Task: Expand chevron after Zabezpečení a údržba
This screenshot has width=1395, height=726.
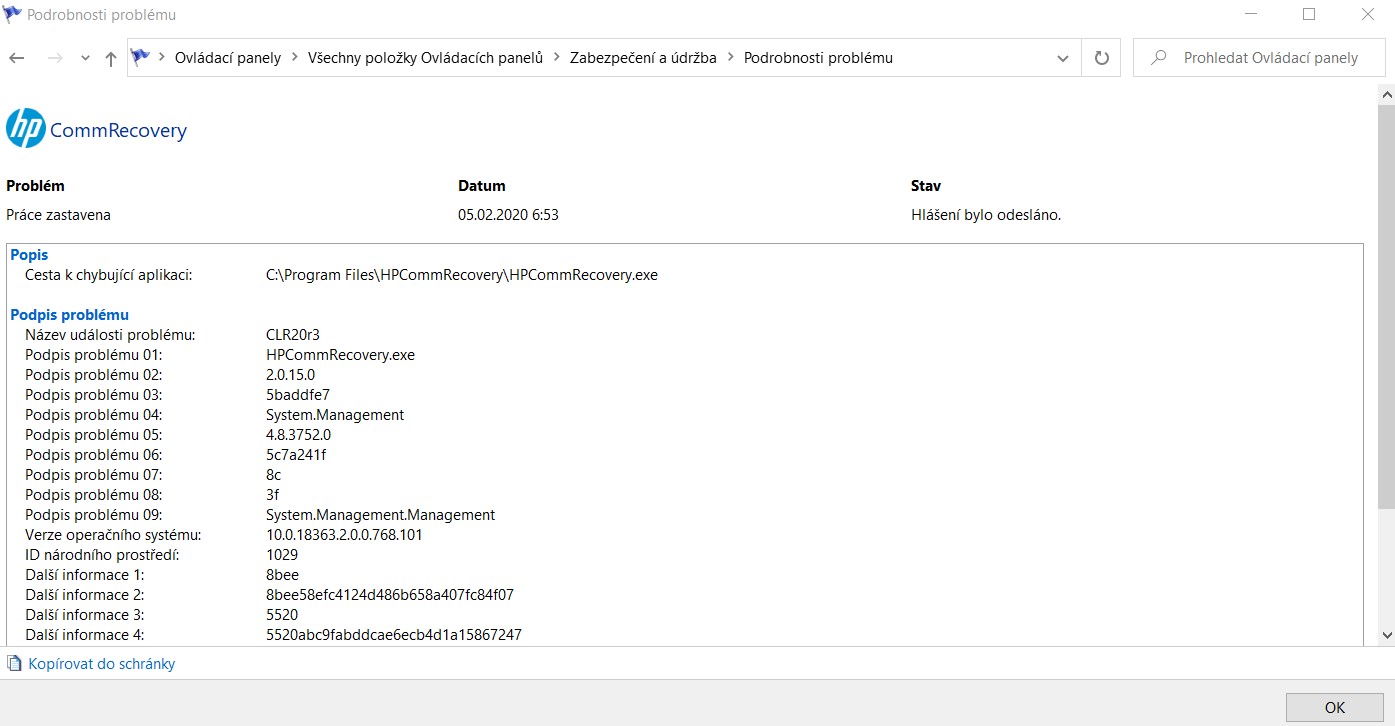Action: click(731, 57)
